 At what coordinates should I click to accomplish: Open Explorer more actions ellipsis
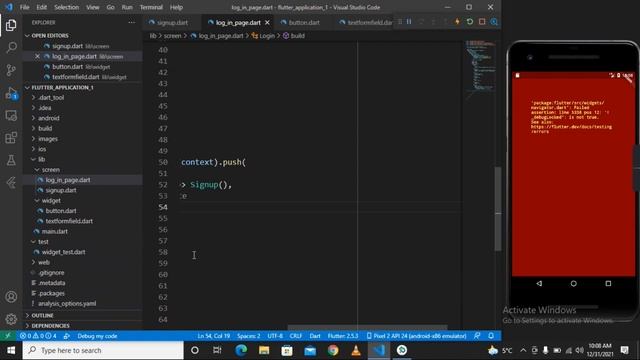(x=131, y=22)
